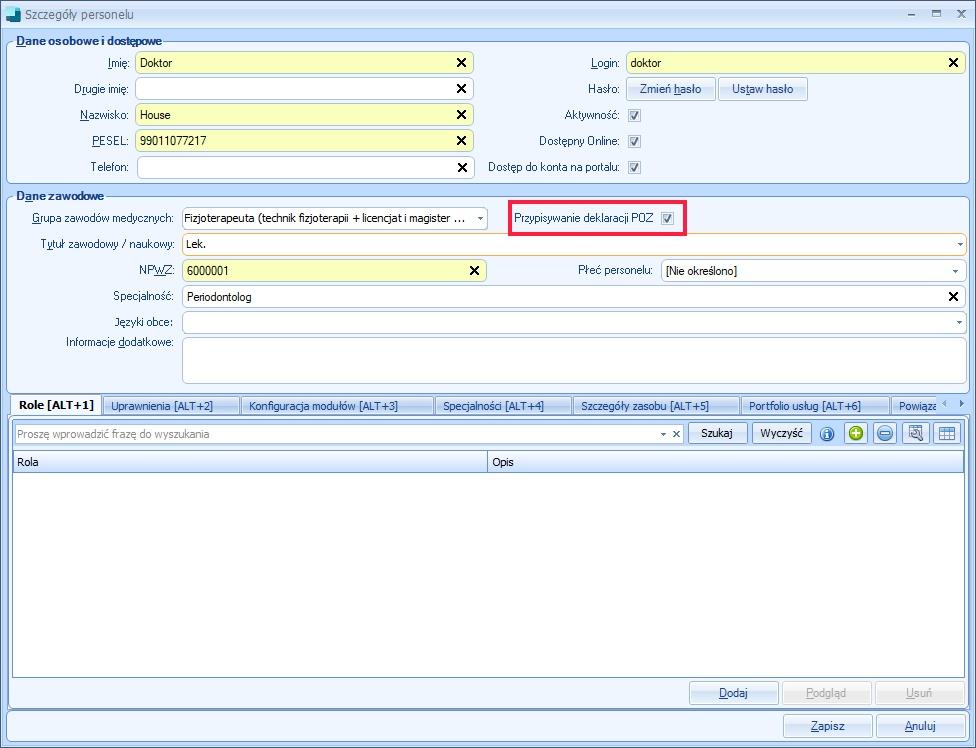This screenshot has width=976, height=748.
Task: Click the Zmień hasło button
Action: click(x=670, y=89)
